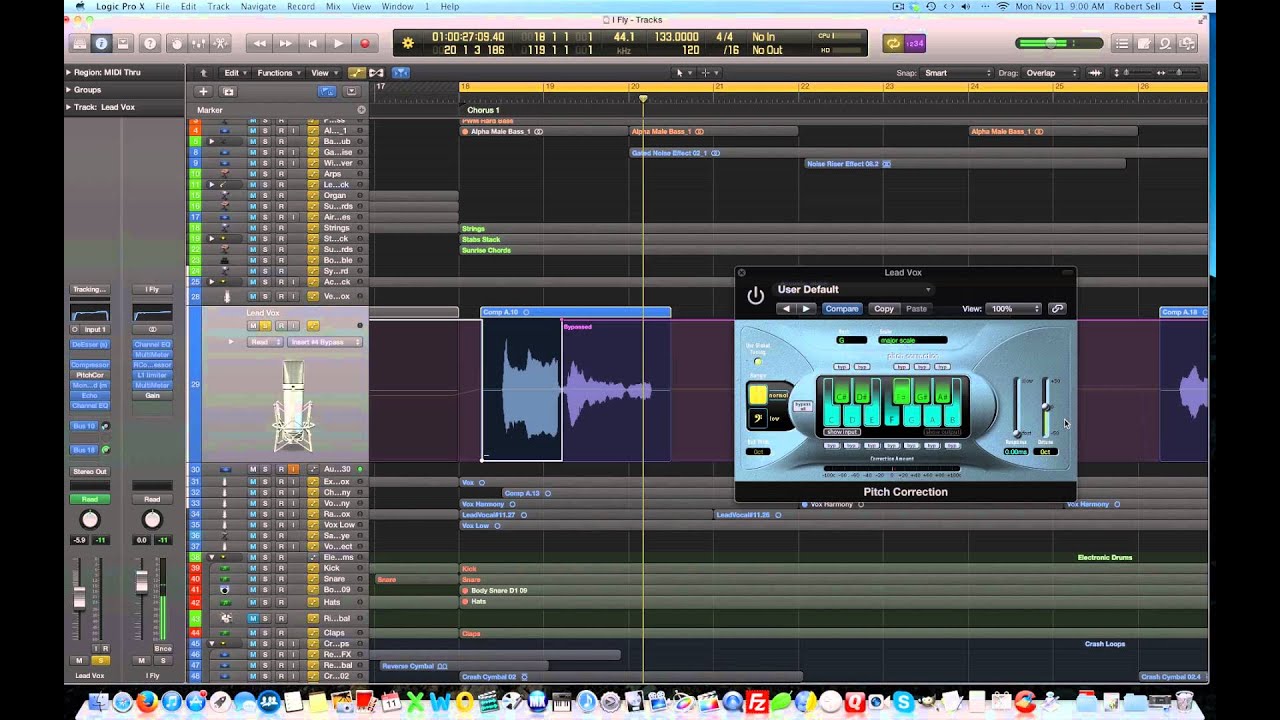The height and width of the screenshot is (720, 1280).
Task: Click the duplicate track button
Action: pyautogui.click(x=228, y=91)
